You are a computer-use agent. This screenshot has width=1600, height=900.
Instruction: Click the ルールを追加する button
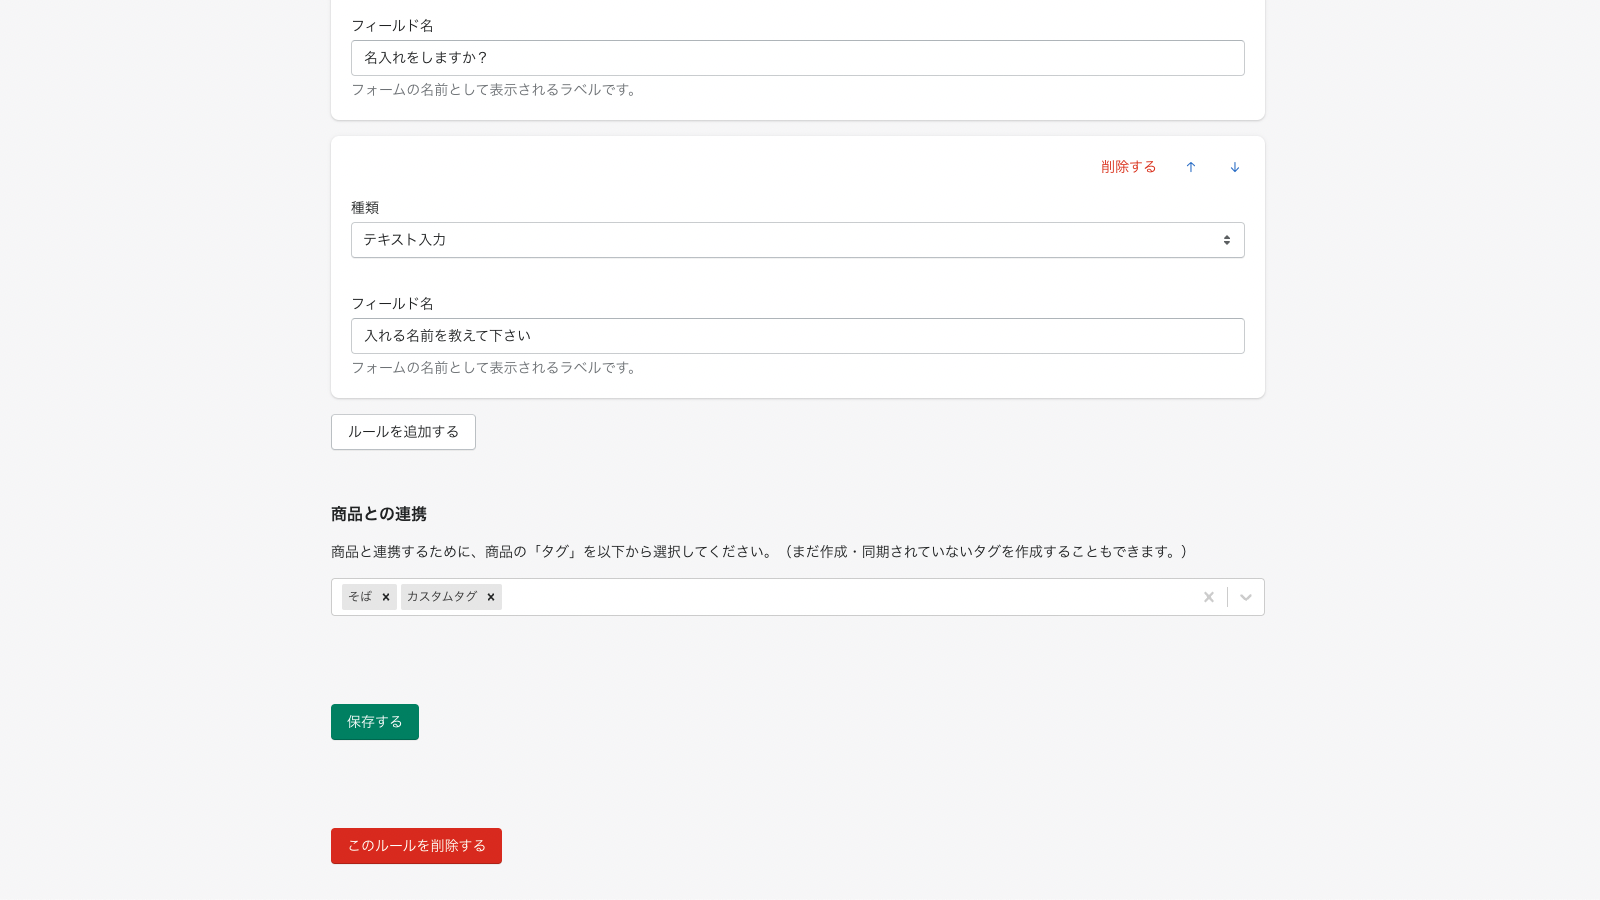click(x=403, y=432)
